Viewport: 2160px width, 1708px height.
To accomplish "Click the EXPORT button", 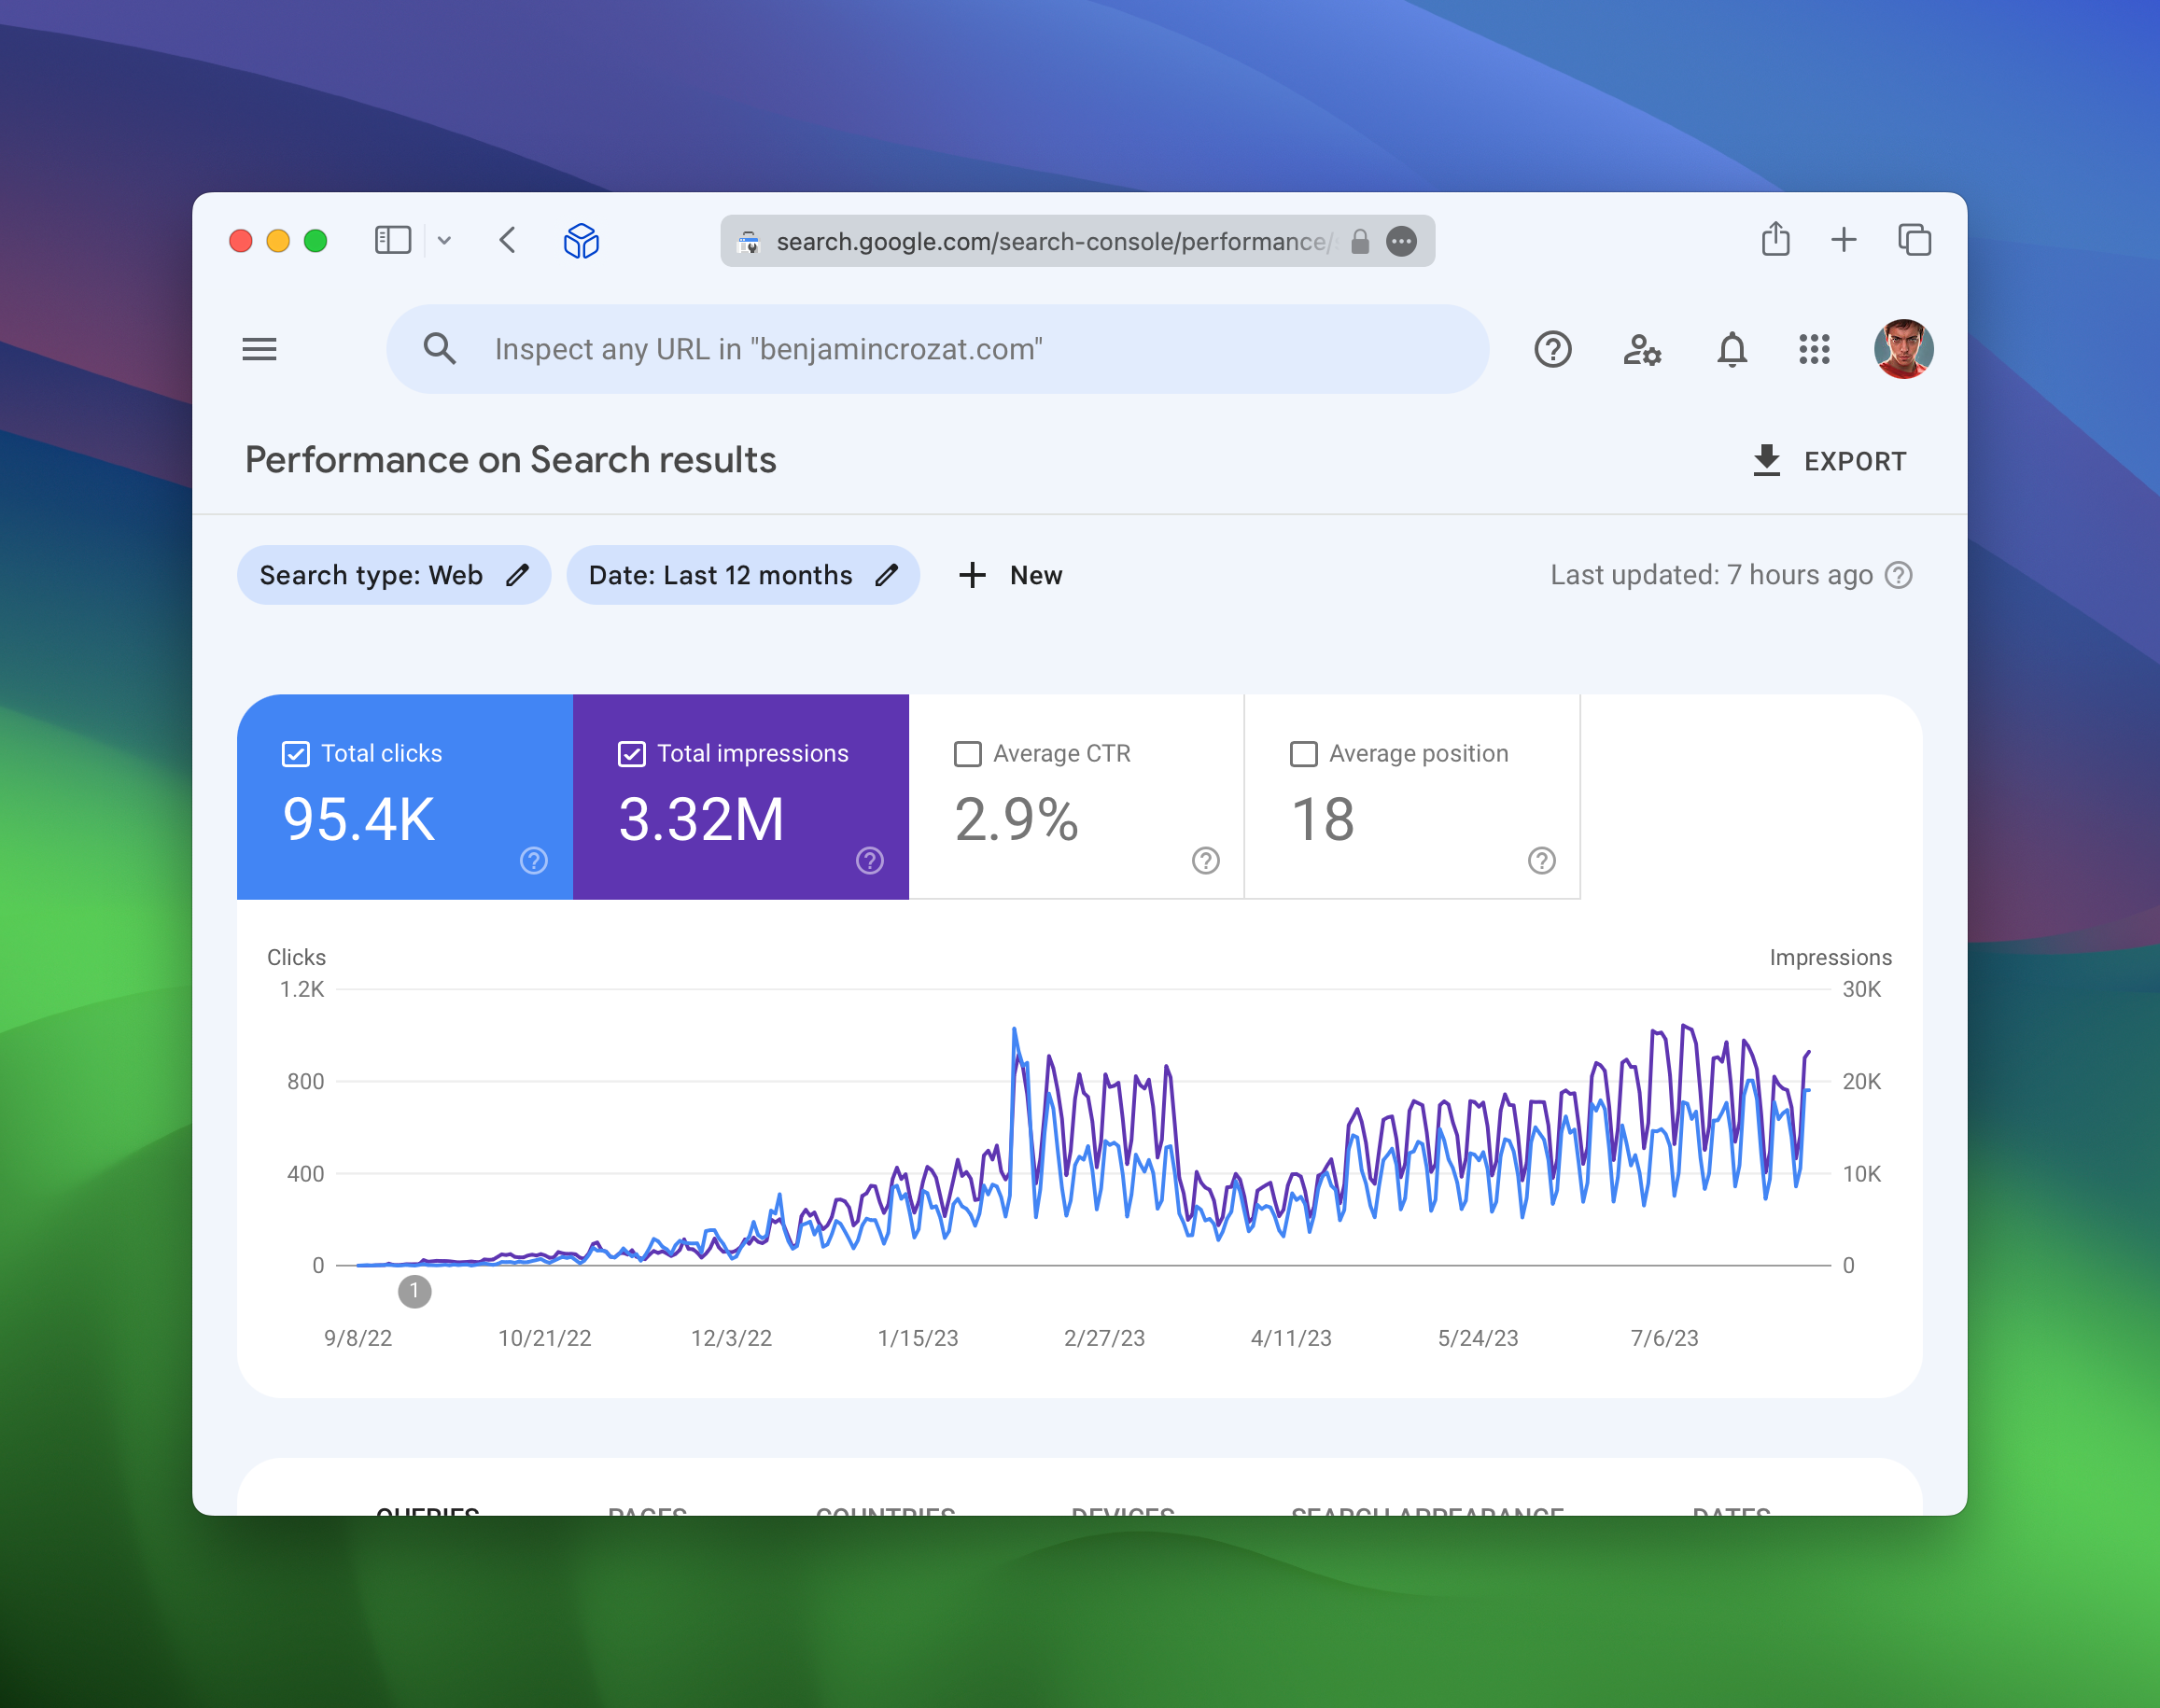I will click(1829, 461).
